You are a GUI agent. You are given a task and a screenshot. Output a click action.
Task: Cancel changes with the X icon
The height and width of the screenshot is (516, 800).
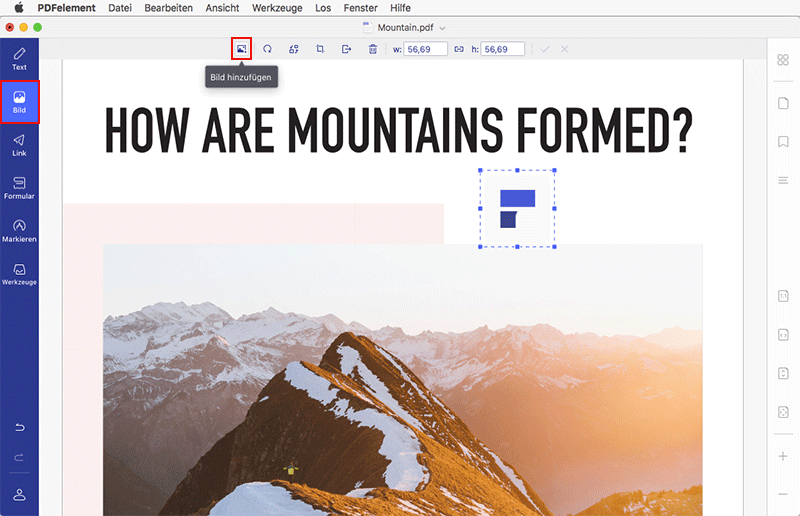click(564, 49)
